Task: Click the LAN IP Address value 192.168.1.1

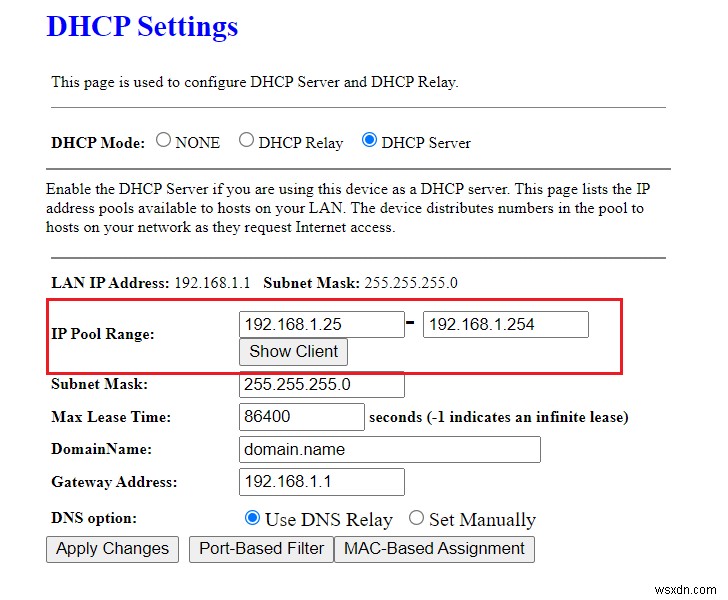Action: [x=212, y=283]
